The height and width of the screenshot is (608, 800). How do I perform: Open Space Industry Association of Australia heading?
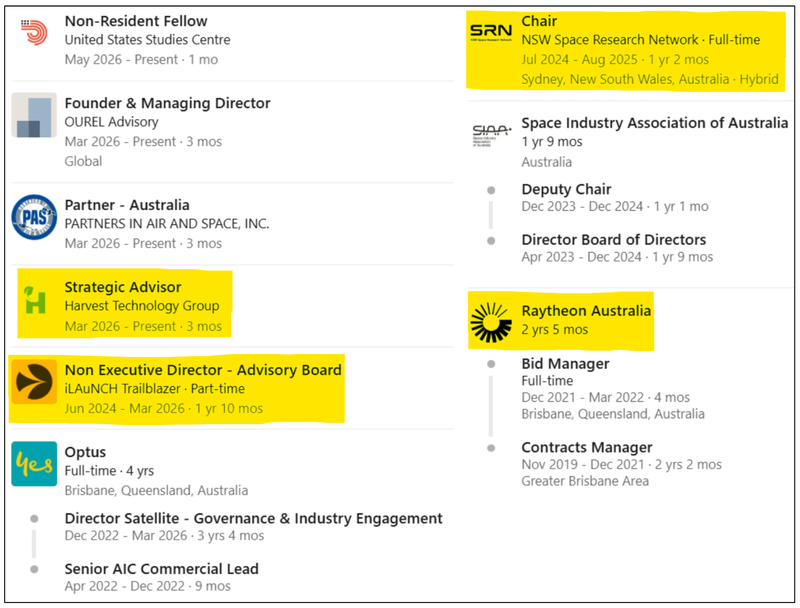point(655,123)
